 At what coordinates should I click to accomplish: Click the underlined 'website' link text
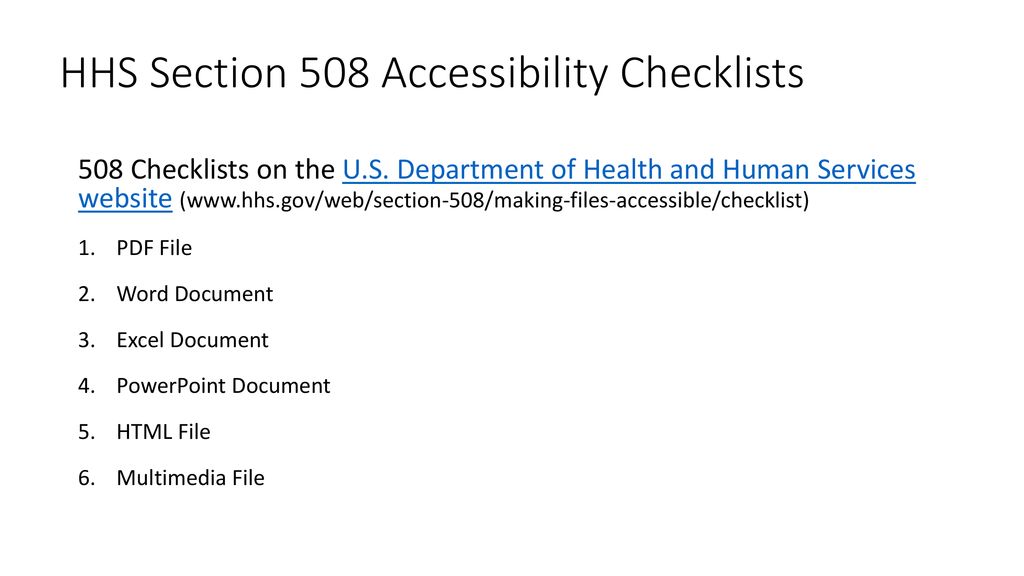pos(125,199)
